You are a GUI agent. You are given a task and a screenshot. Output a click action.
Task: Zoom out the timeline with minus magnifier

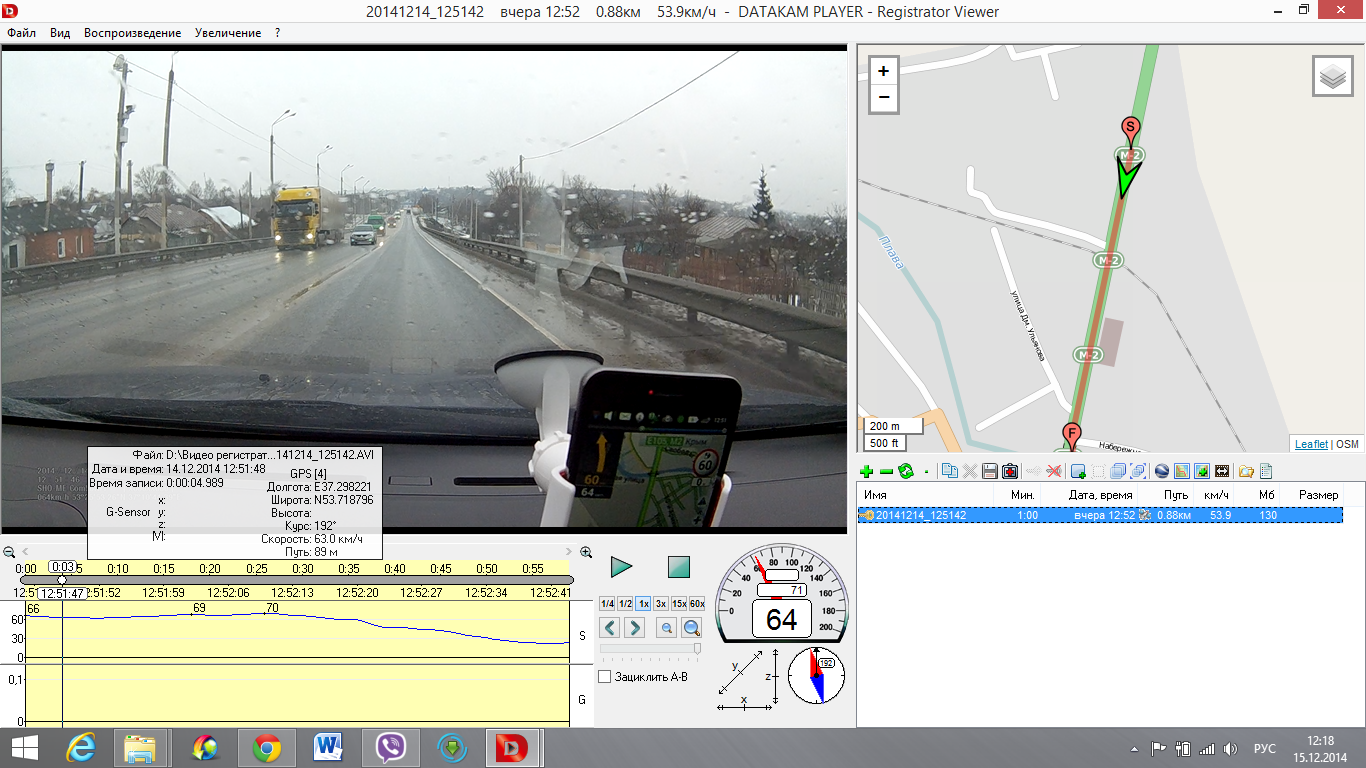point(10,552)
